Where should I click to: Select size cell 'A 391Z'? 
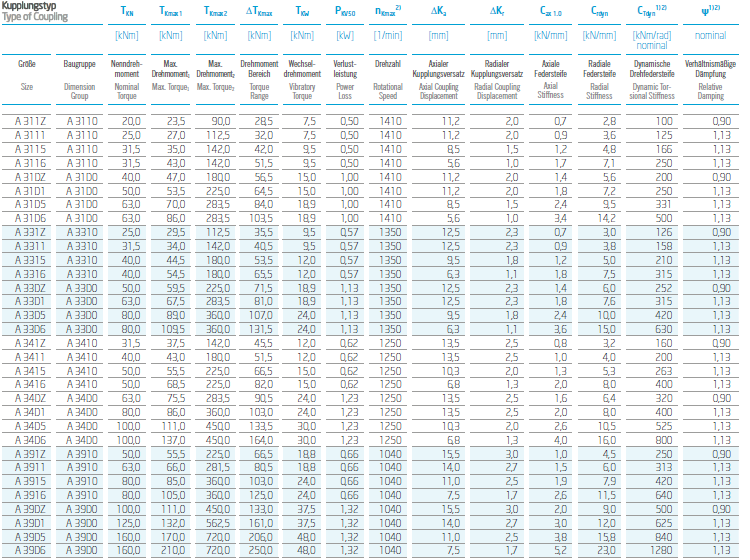30,453
